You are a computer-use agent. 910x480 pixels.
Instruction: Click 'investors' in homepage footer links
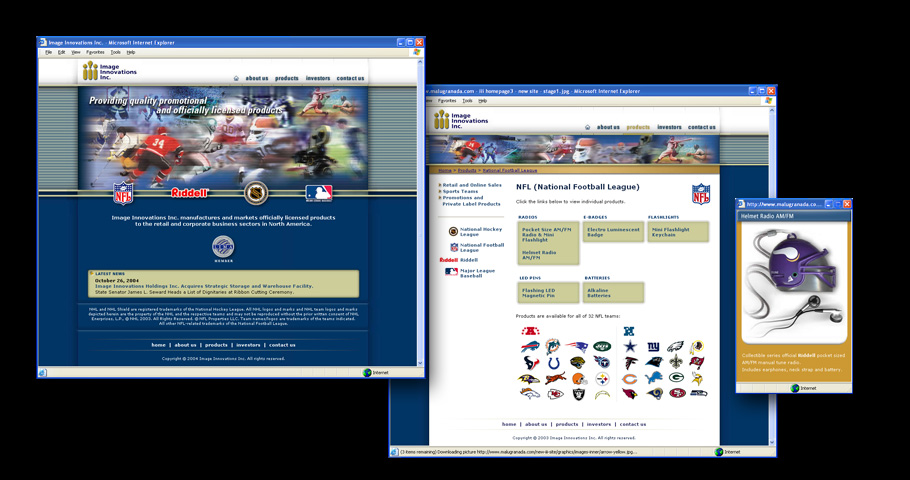pos(248,345)
